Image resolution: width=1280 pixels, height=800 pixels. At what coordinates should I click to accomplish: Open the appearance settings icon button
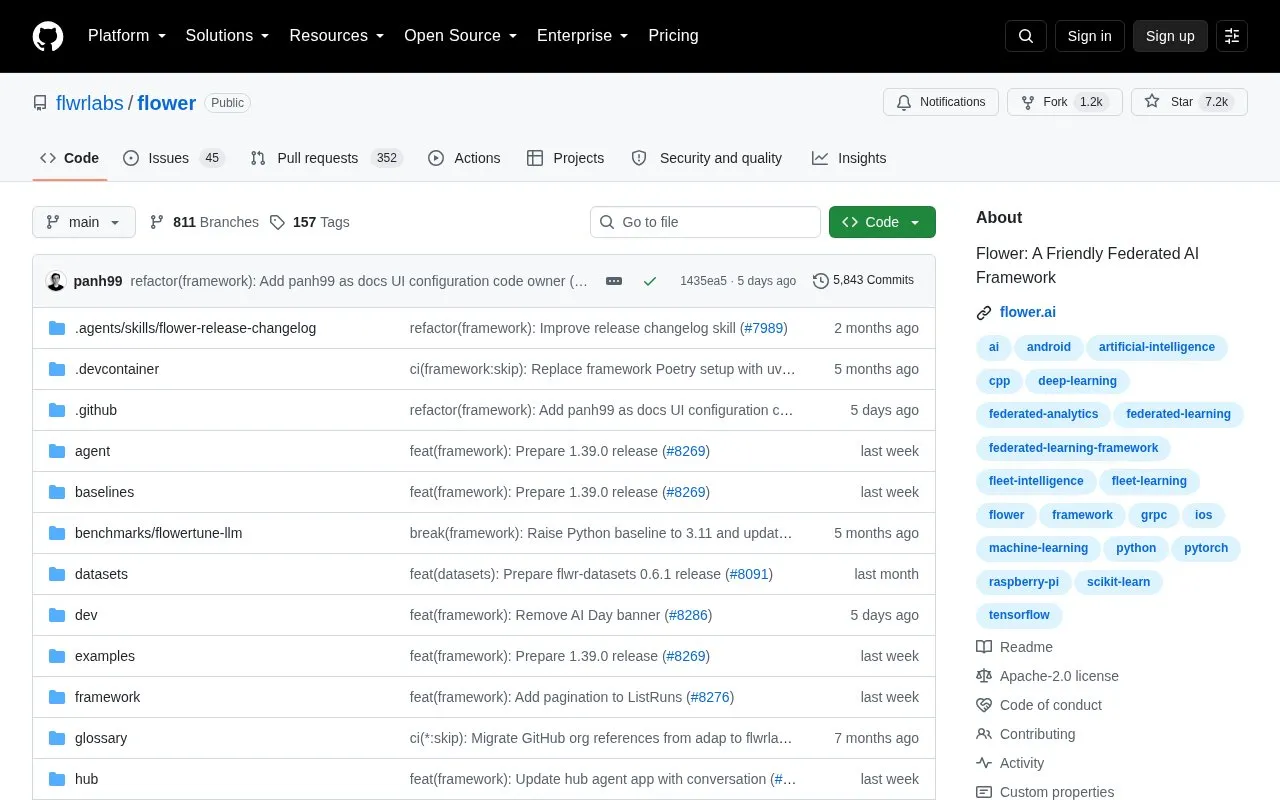(x=1232, y=36)
